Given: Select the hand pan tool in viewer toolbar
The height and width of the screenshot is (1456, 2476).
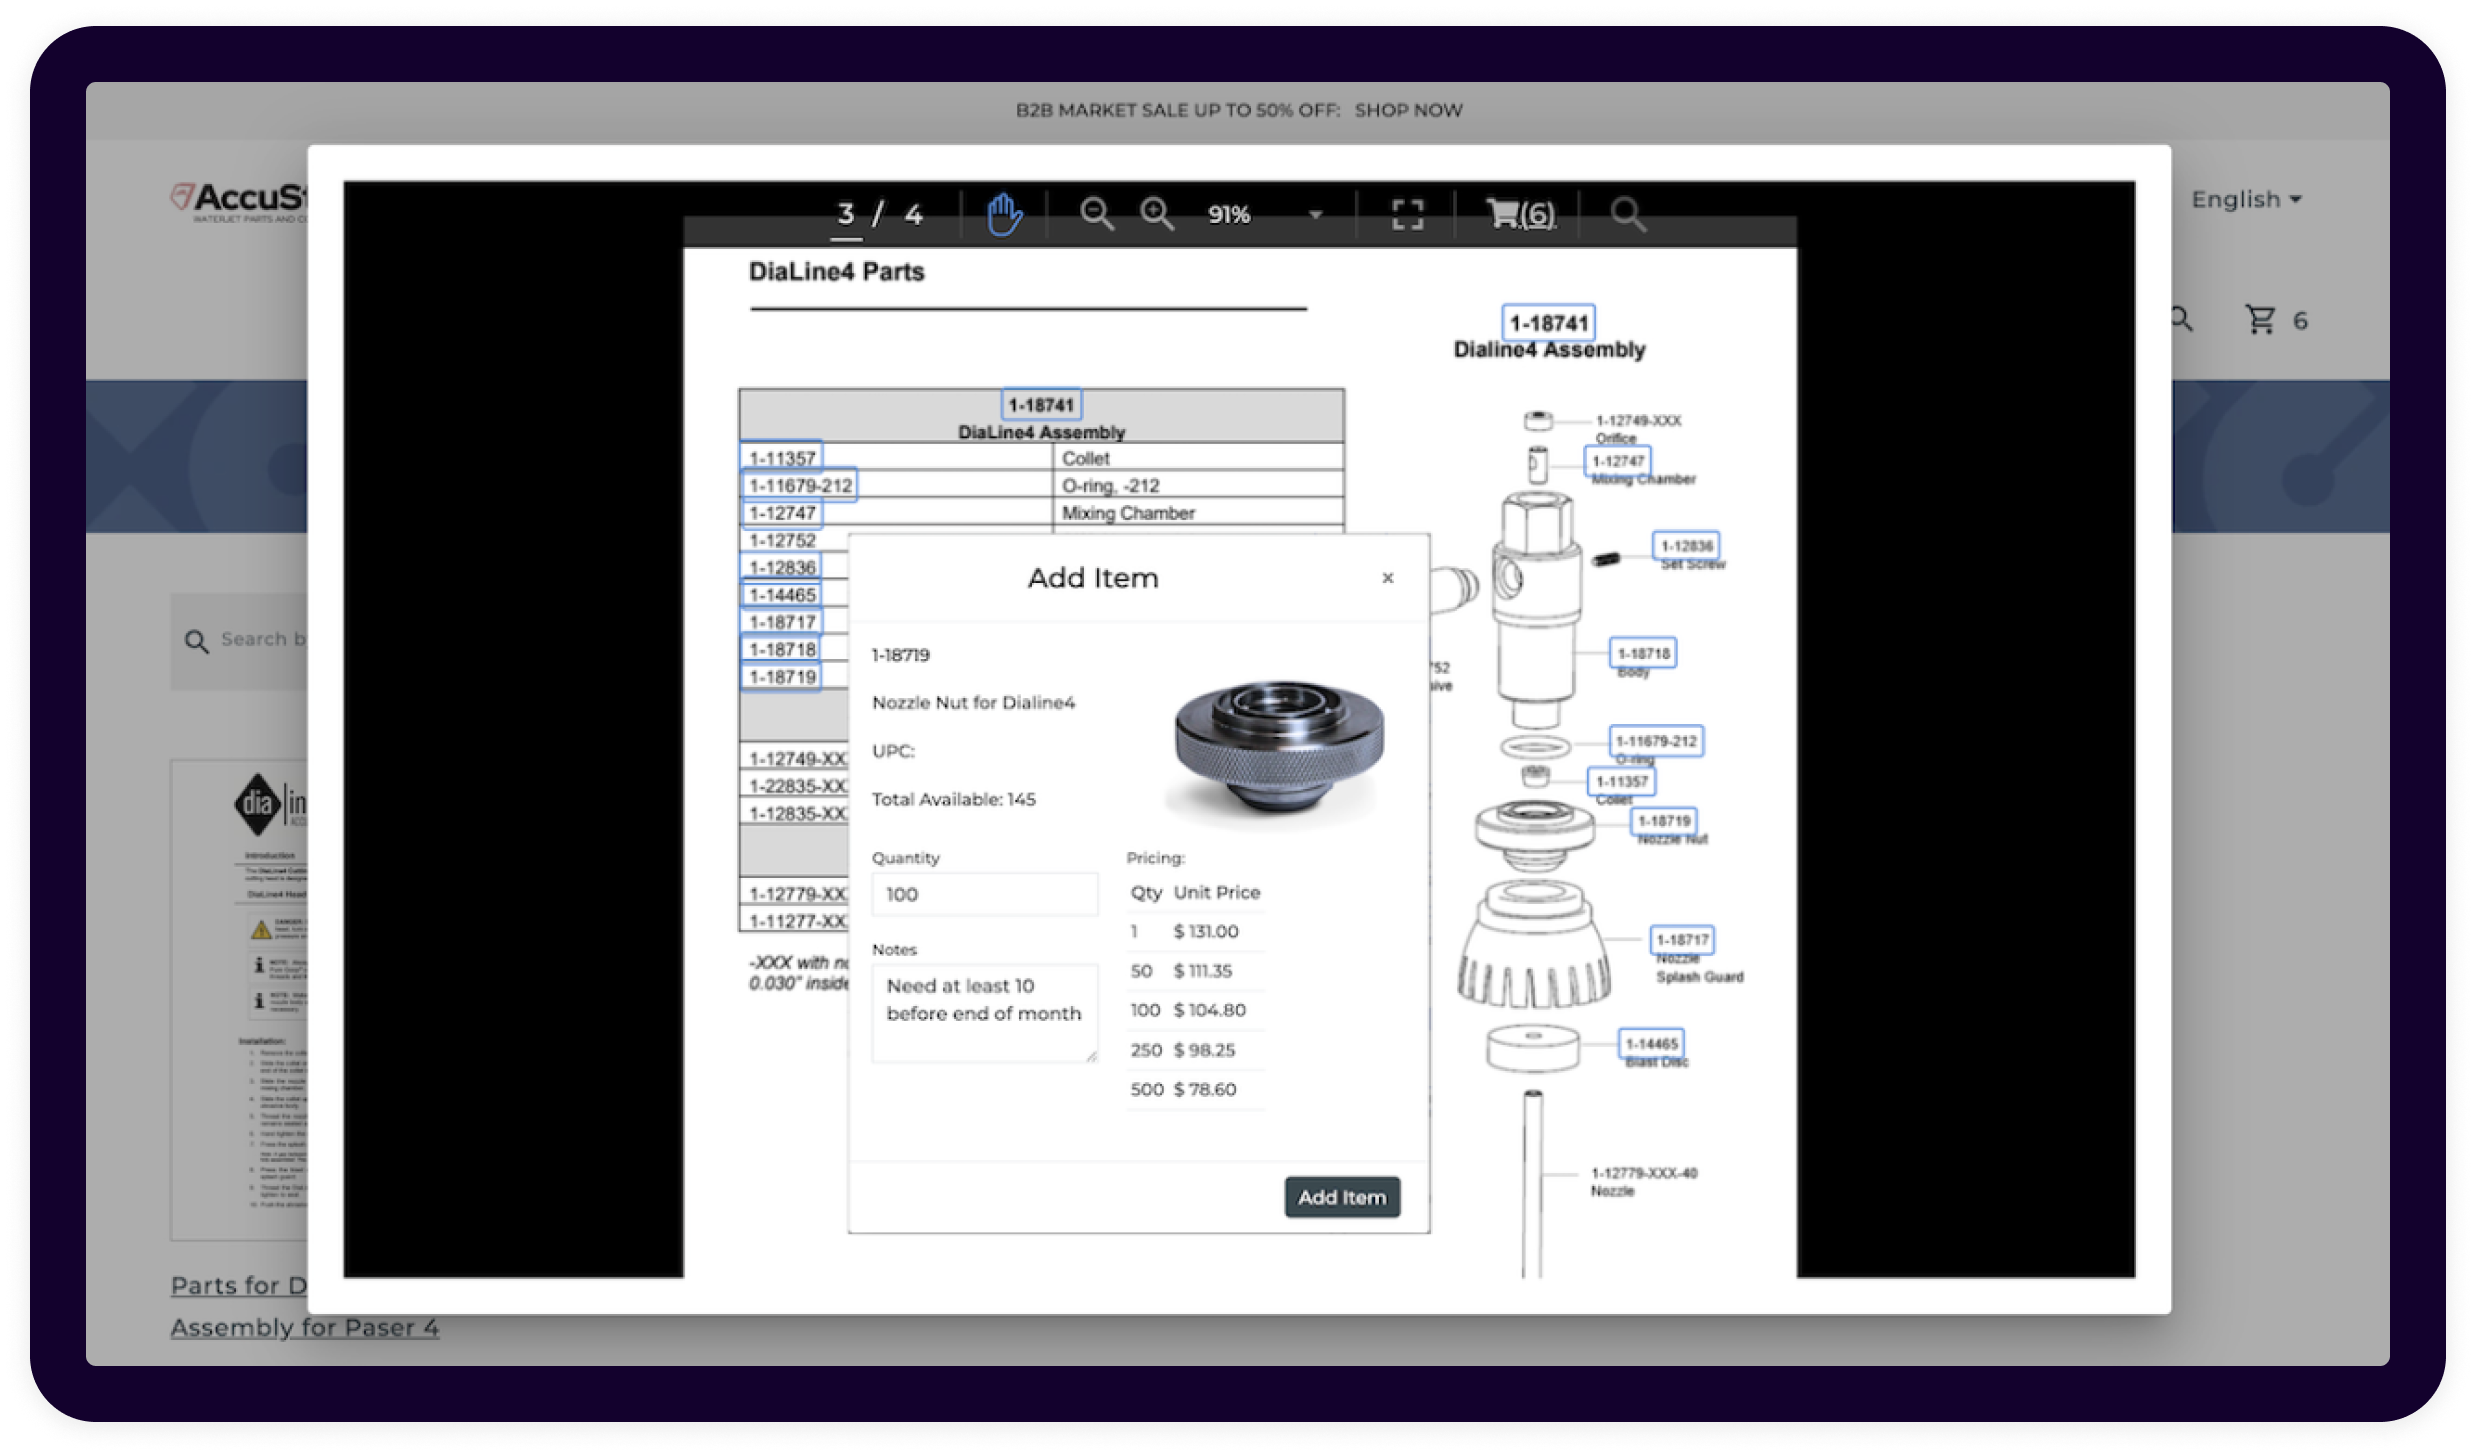Looking at the screenshot, I should [x=1004, y=214].
